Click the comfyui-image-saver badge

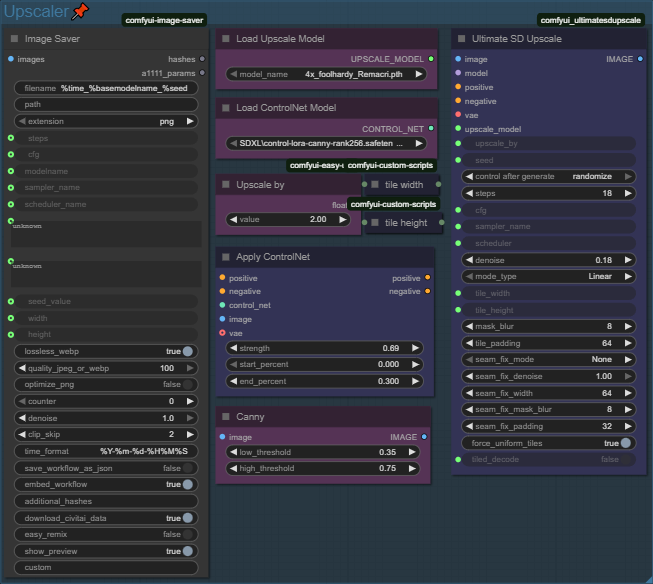tap(164, 20)
